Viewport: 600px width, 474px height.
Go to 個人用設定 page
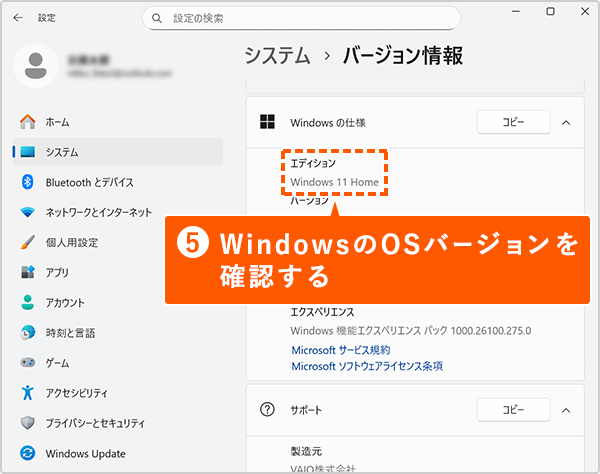71,242
